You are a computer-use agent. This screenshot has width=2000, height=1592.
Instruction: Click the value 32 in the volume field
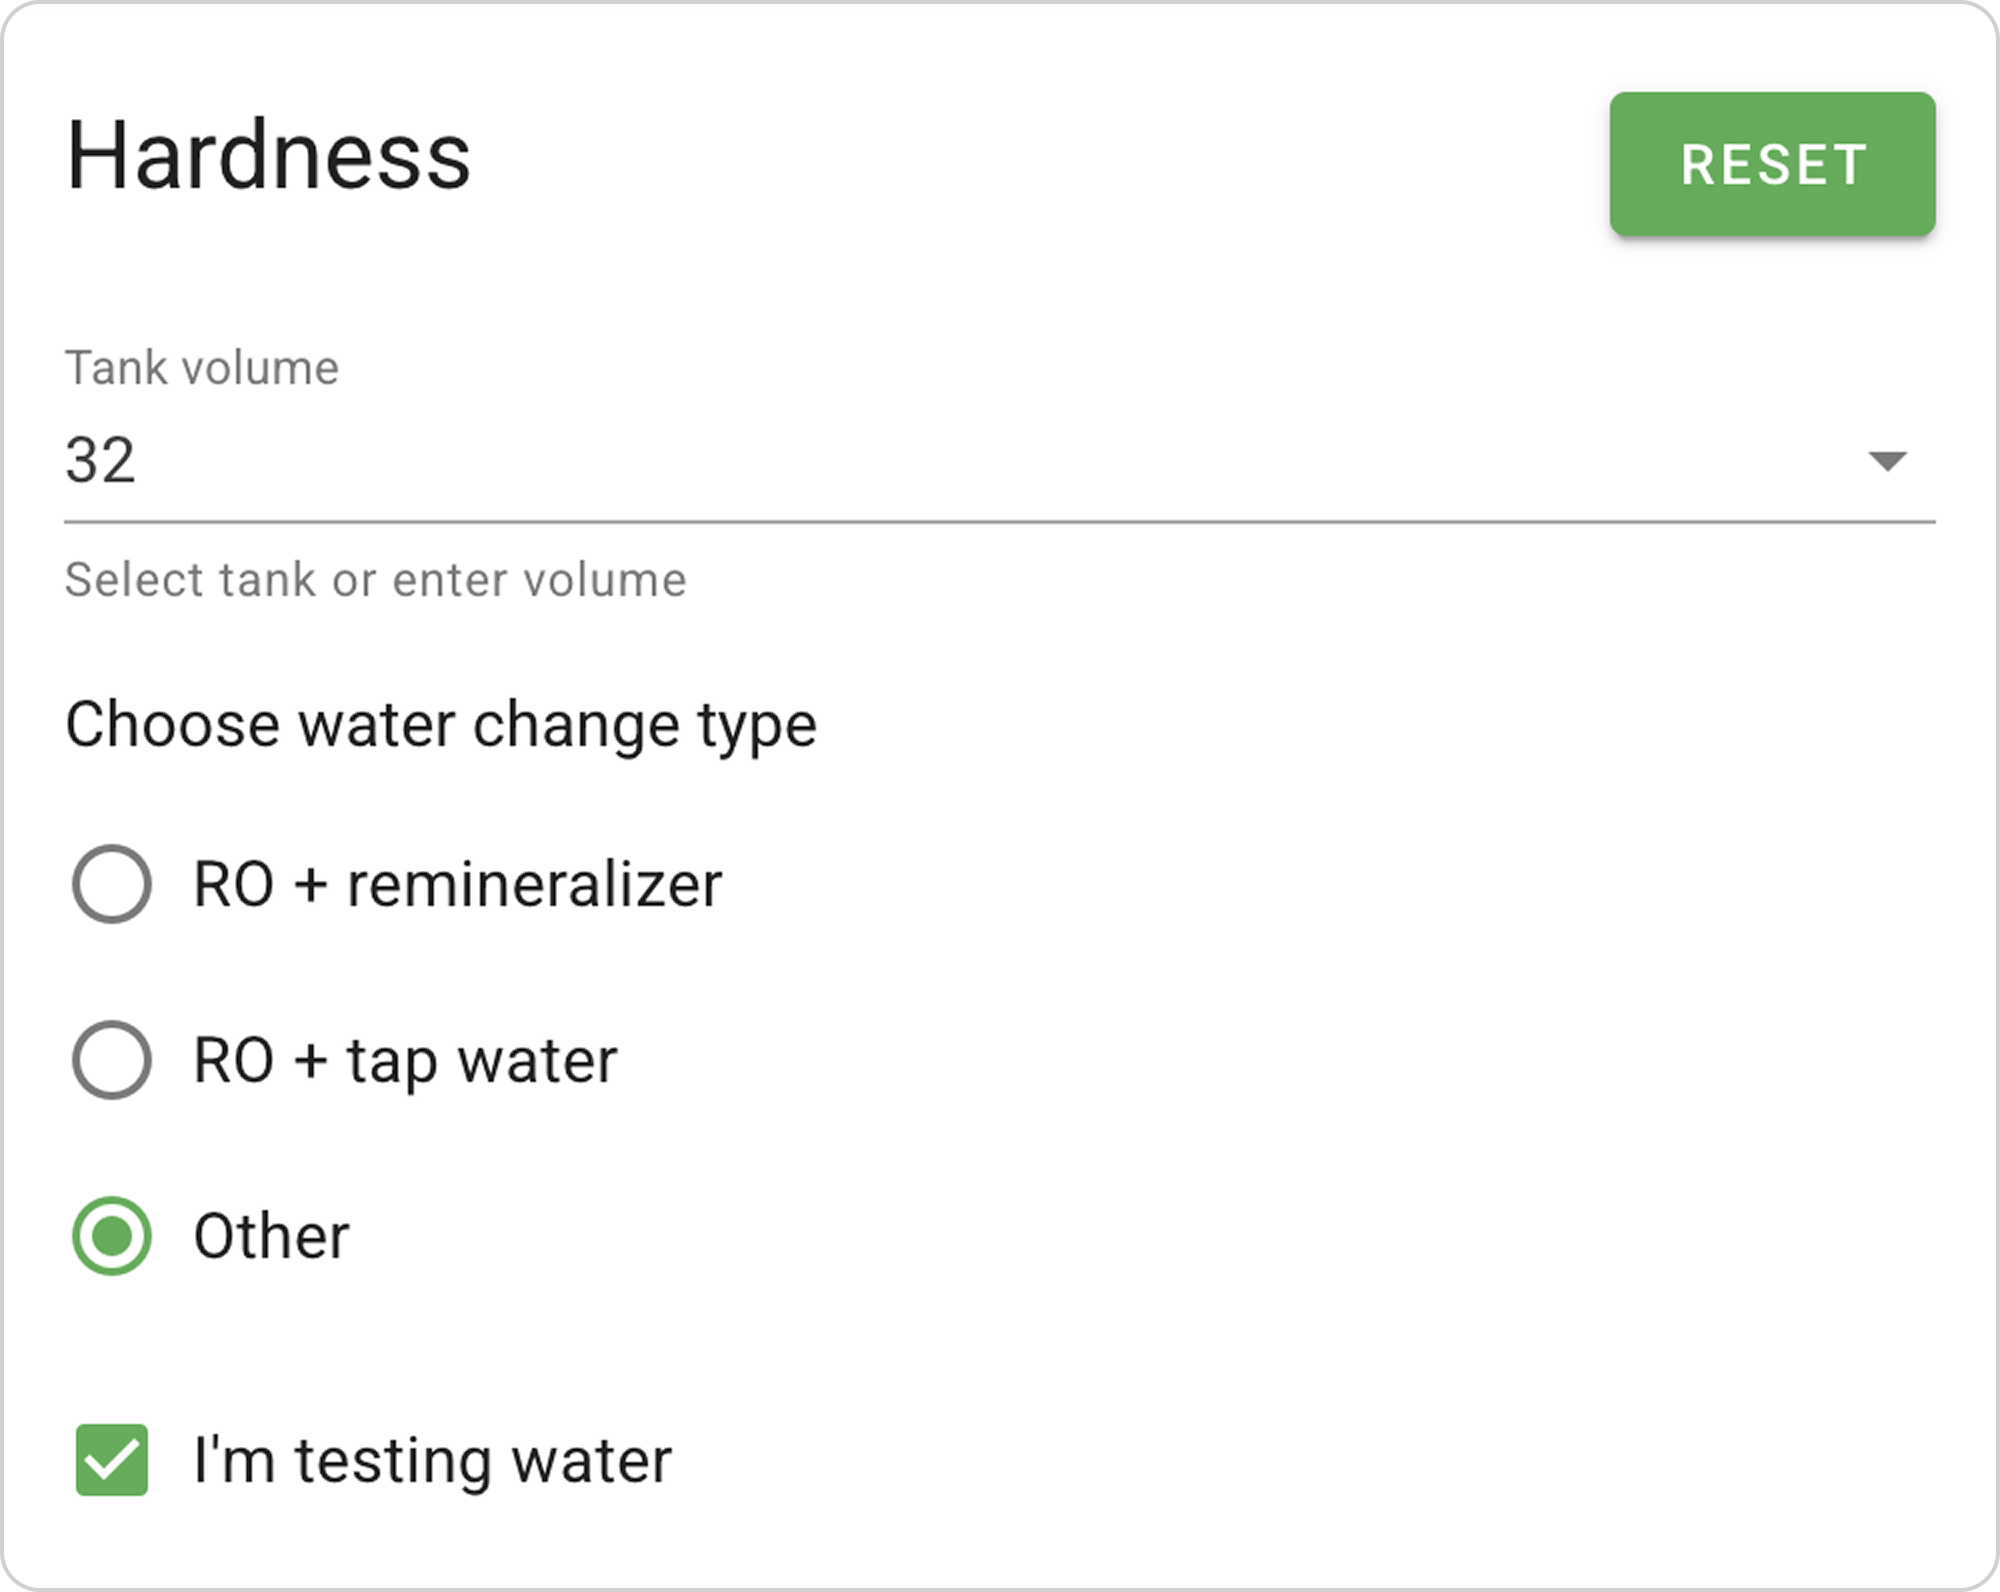pyautogui.click(x=100, y=460)
